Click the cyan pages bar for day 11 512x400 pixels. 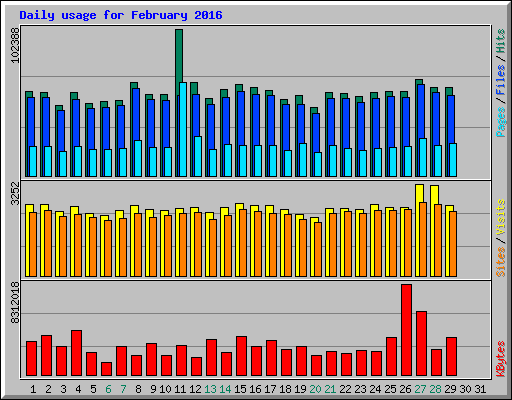pos(183,130)
